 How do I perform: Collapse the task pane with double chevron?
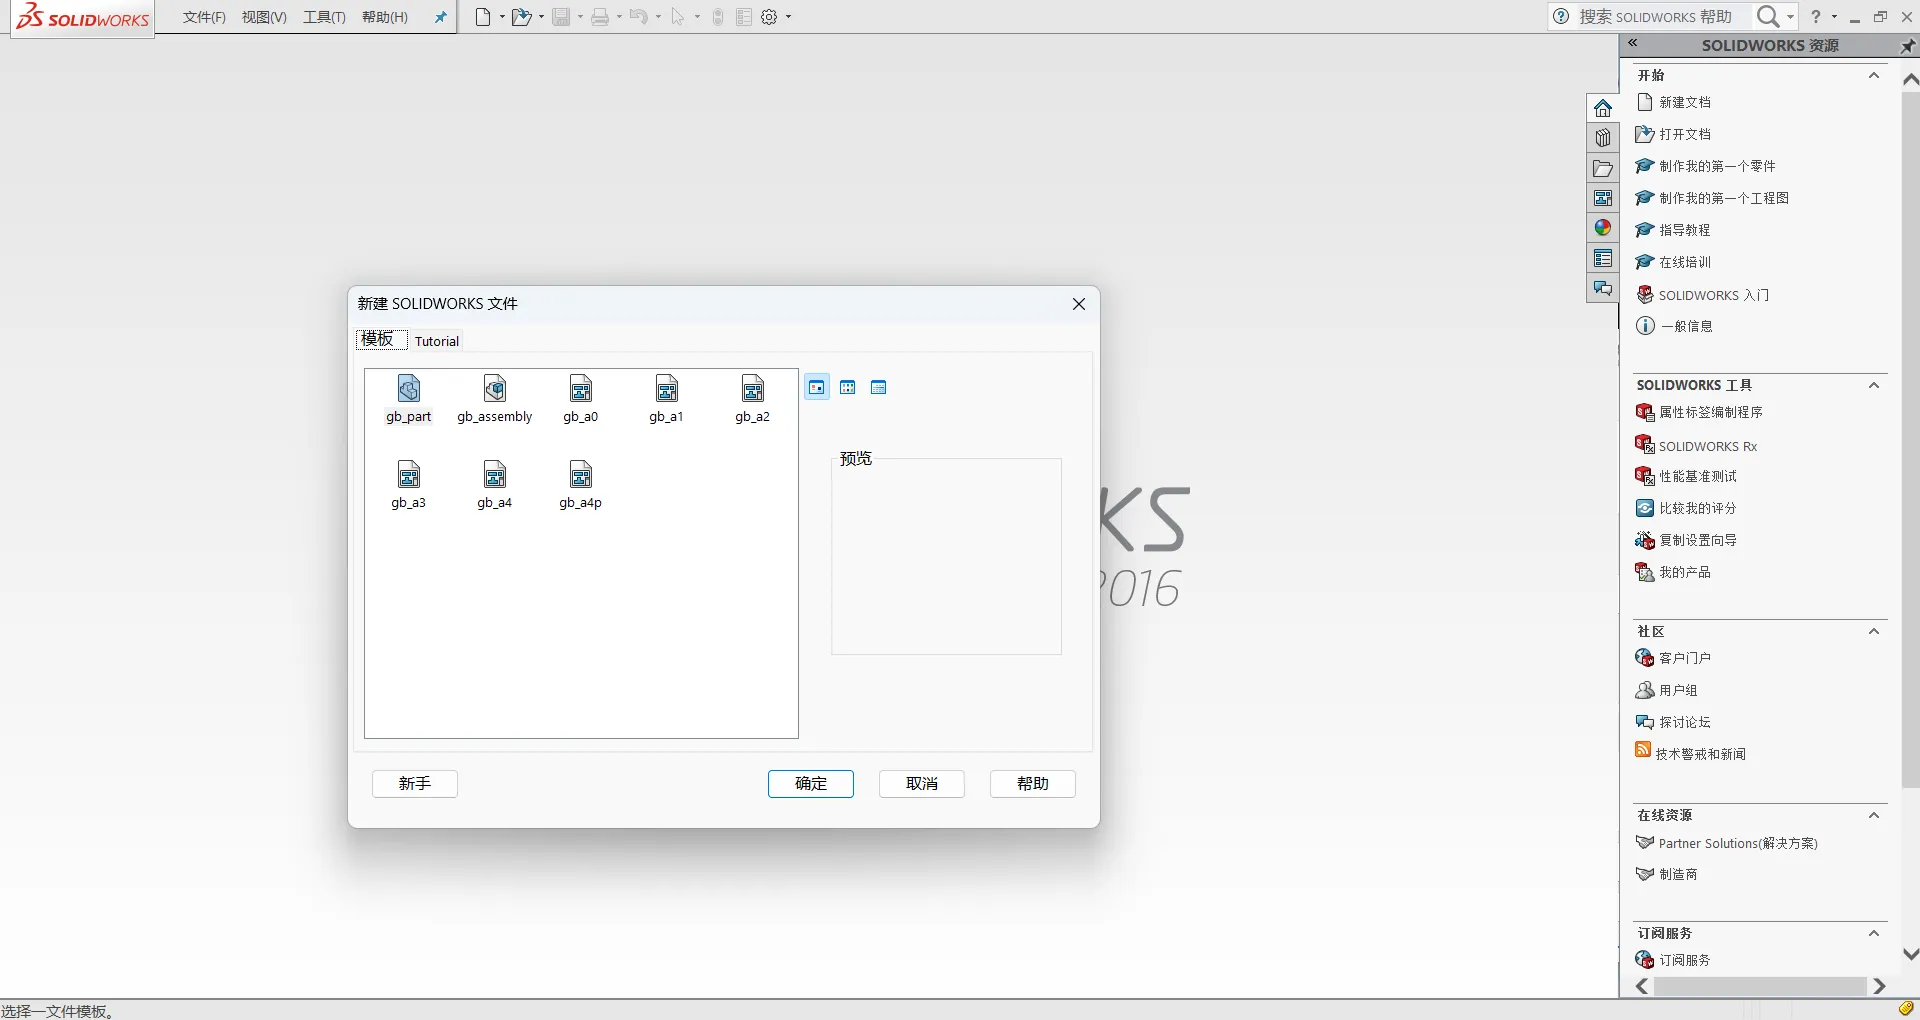pyautogui.click(x=1632, y=43)
